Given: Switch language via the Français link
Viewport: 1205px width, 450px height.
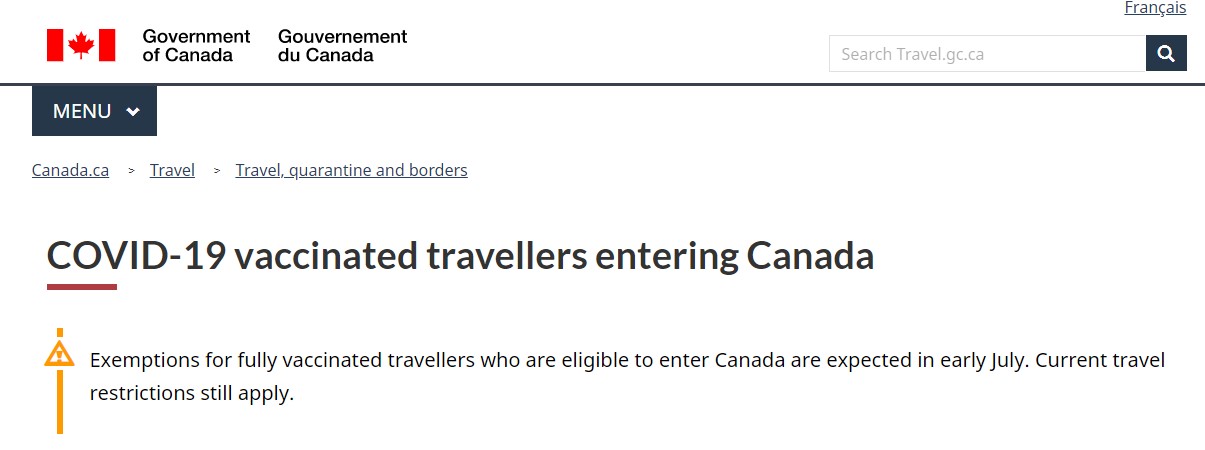Looking at the screenshot, I should pos(1155,8).
